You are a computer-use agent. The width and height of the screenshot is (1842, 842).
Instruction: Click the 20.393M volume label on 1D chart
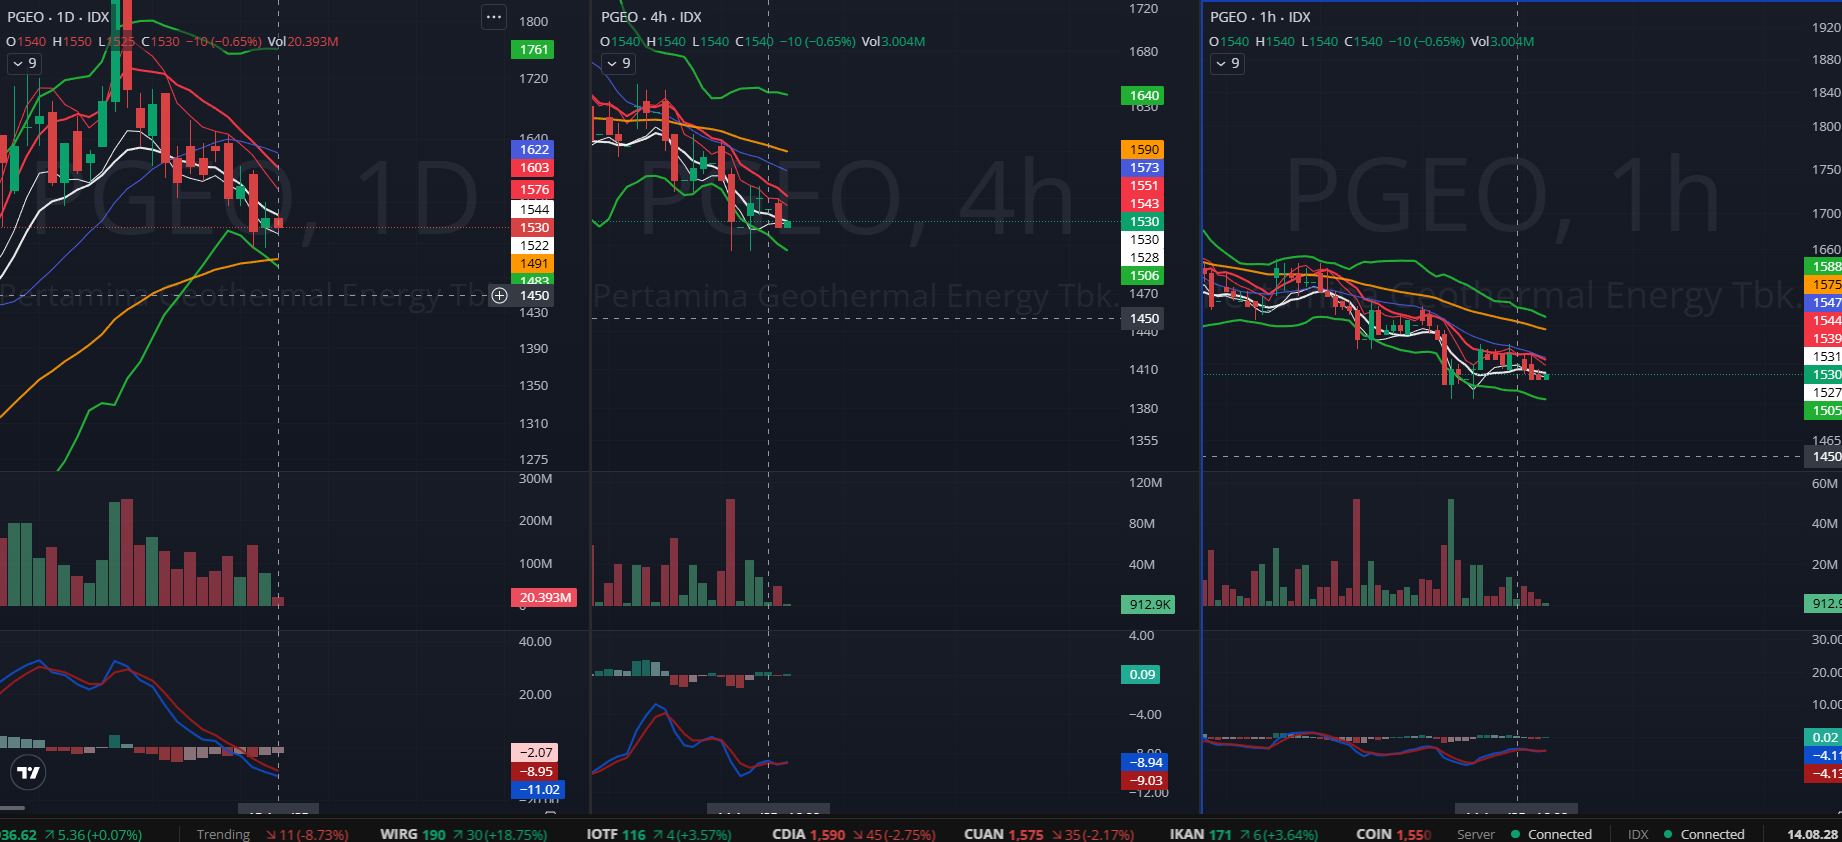pos(544,597)
